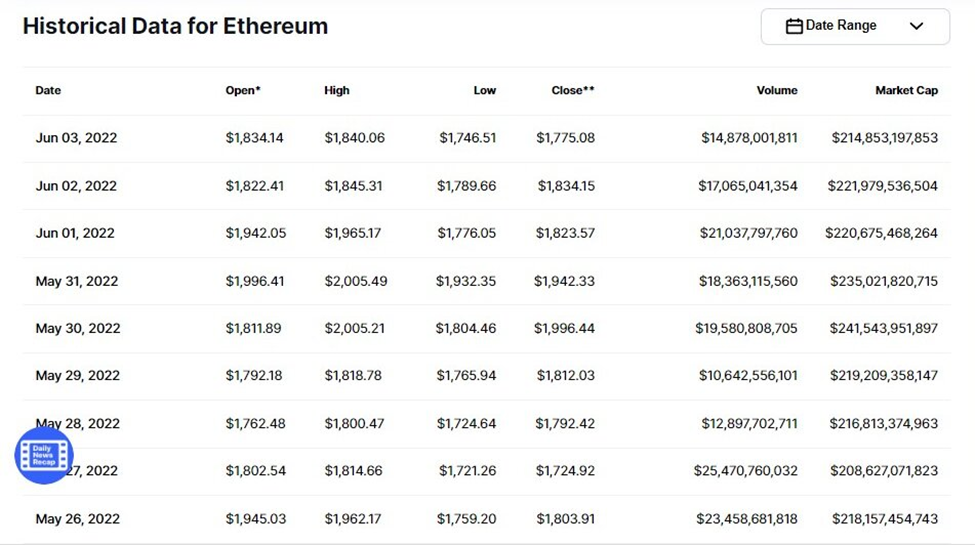Click the Open* column header
975x545 pixels.
point(243,90)
